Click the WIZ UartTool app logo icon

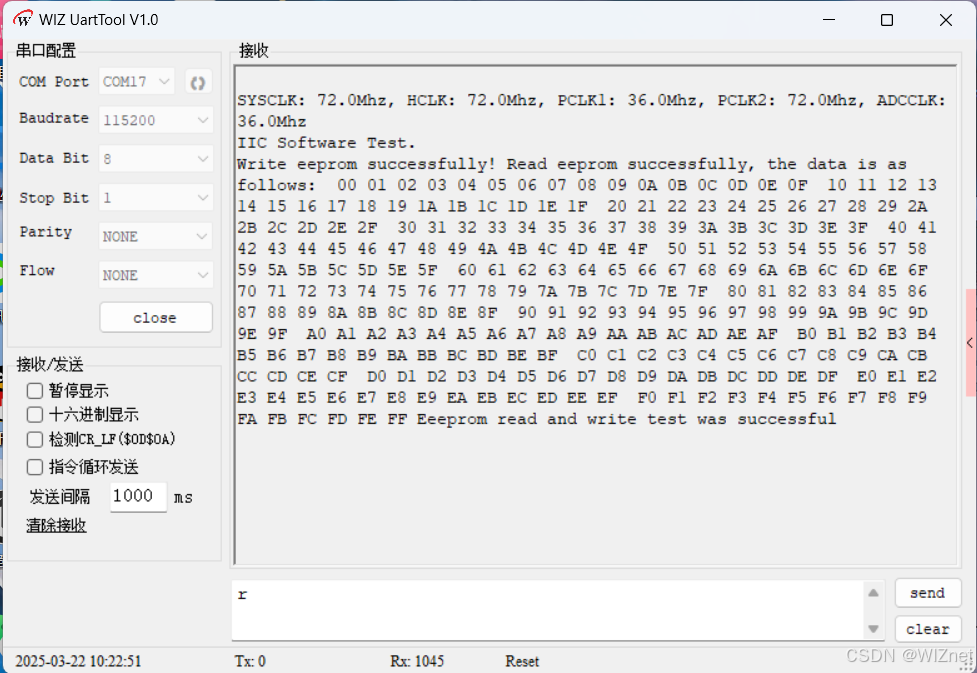(23, 19)
